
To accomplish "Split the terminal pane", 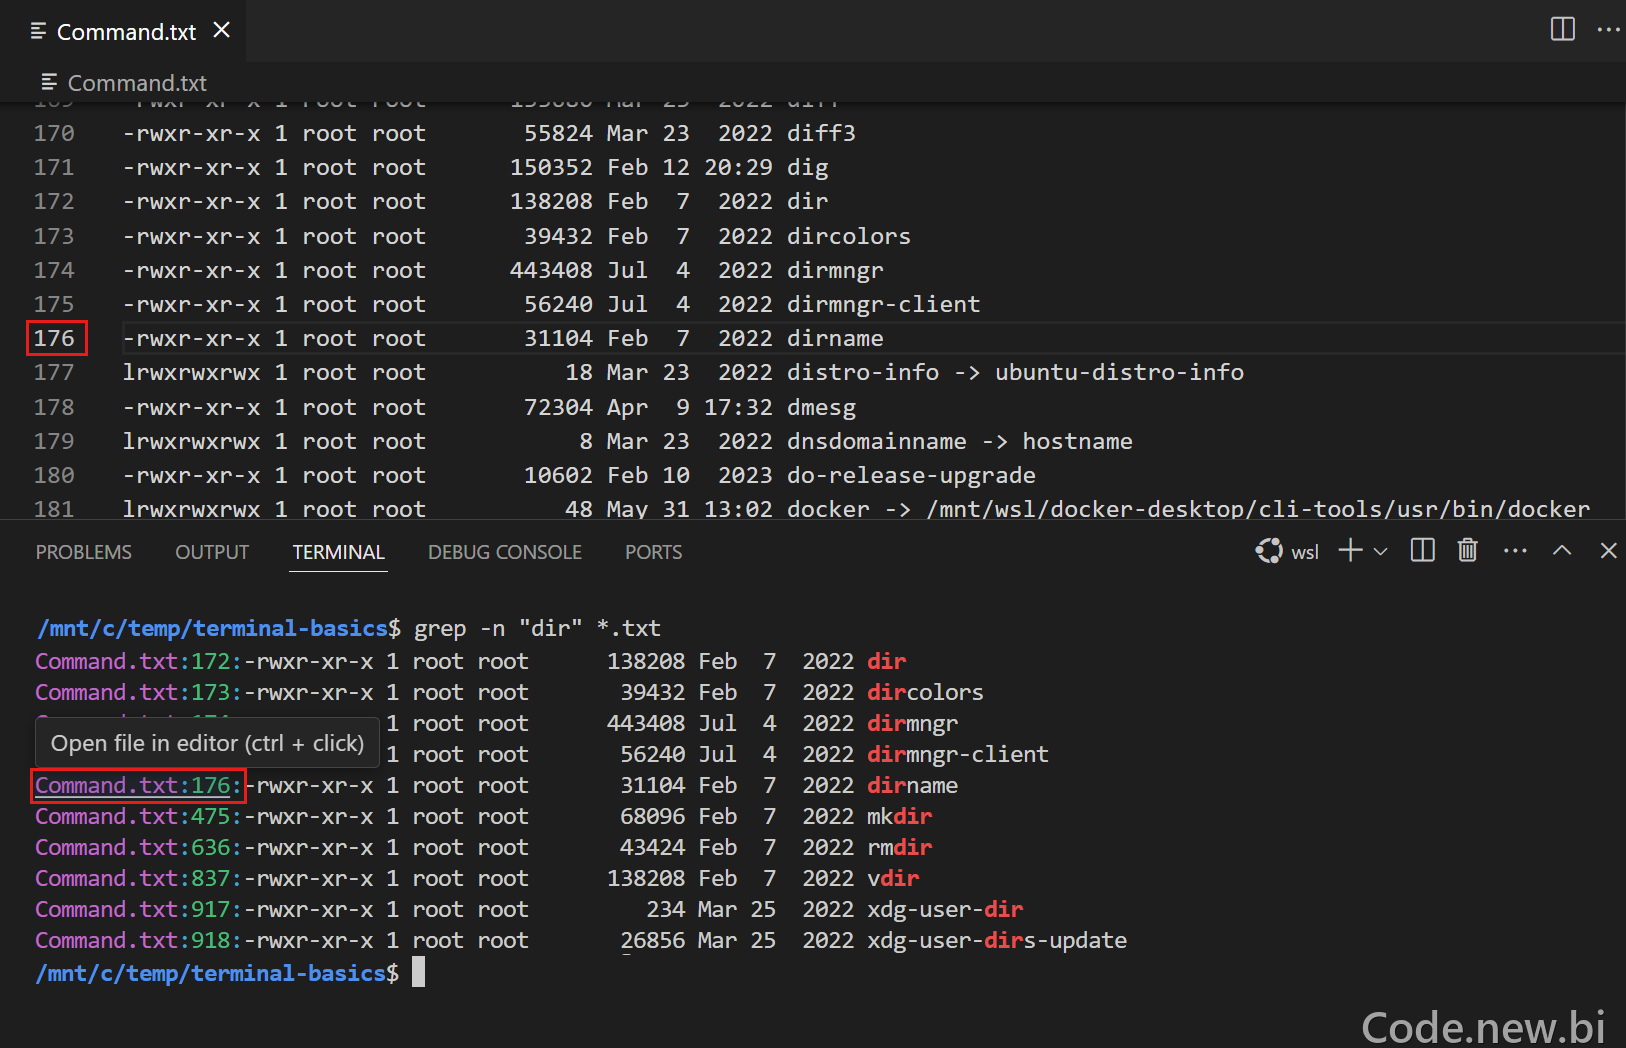I will click(x=1422, y=550).
